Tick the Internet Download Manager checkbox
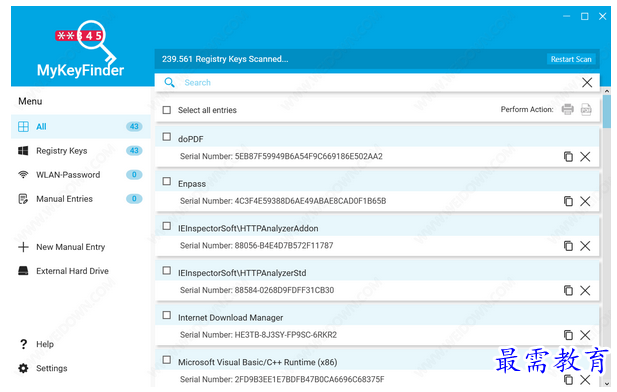This screenshot has width=617, height=392. (167, 315)
